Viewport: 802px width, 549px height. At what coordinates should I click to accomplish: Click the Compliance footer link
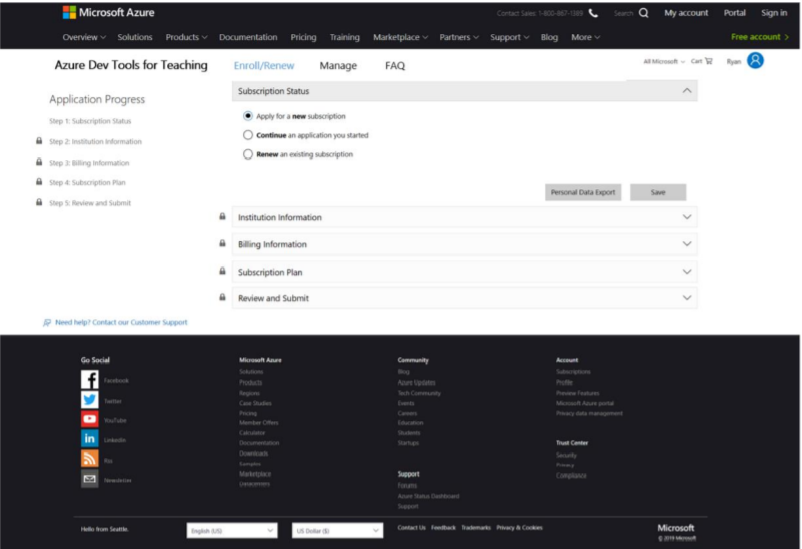tap(571, 475)
